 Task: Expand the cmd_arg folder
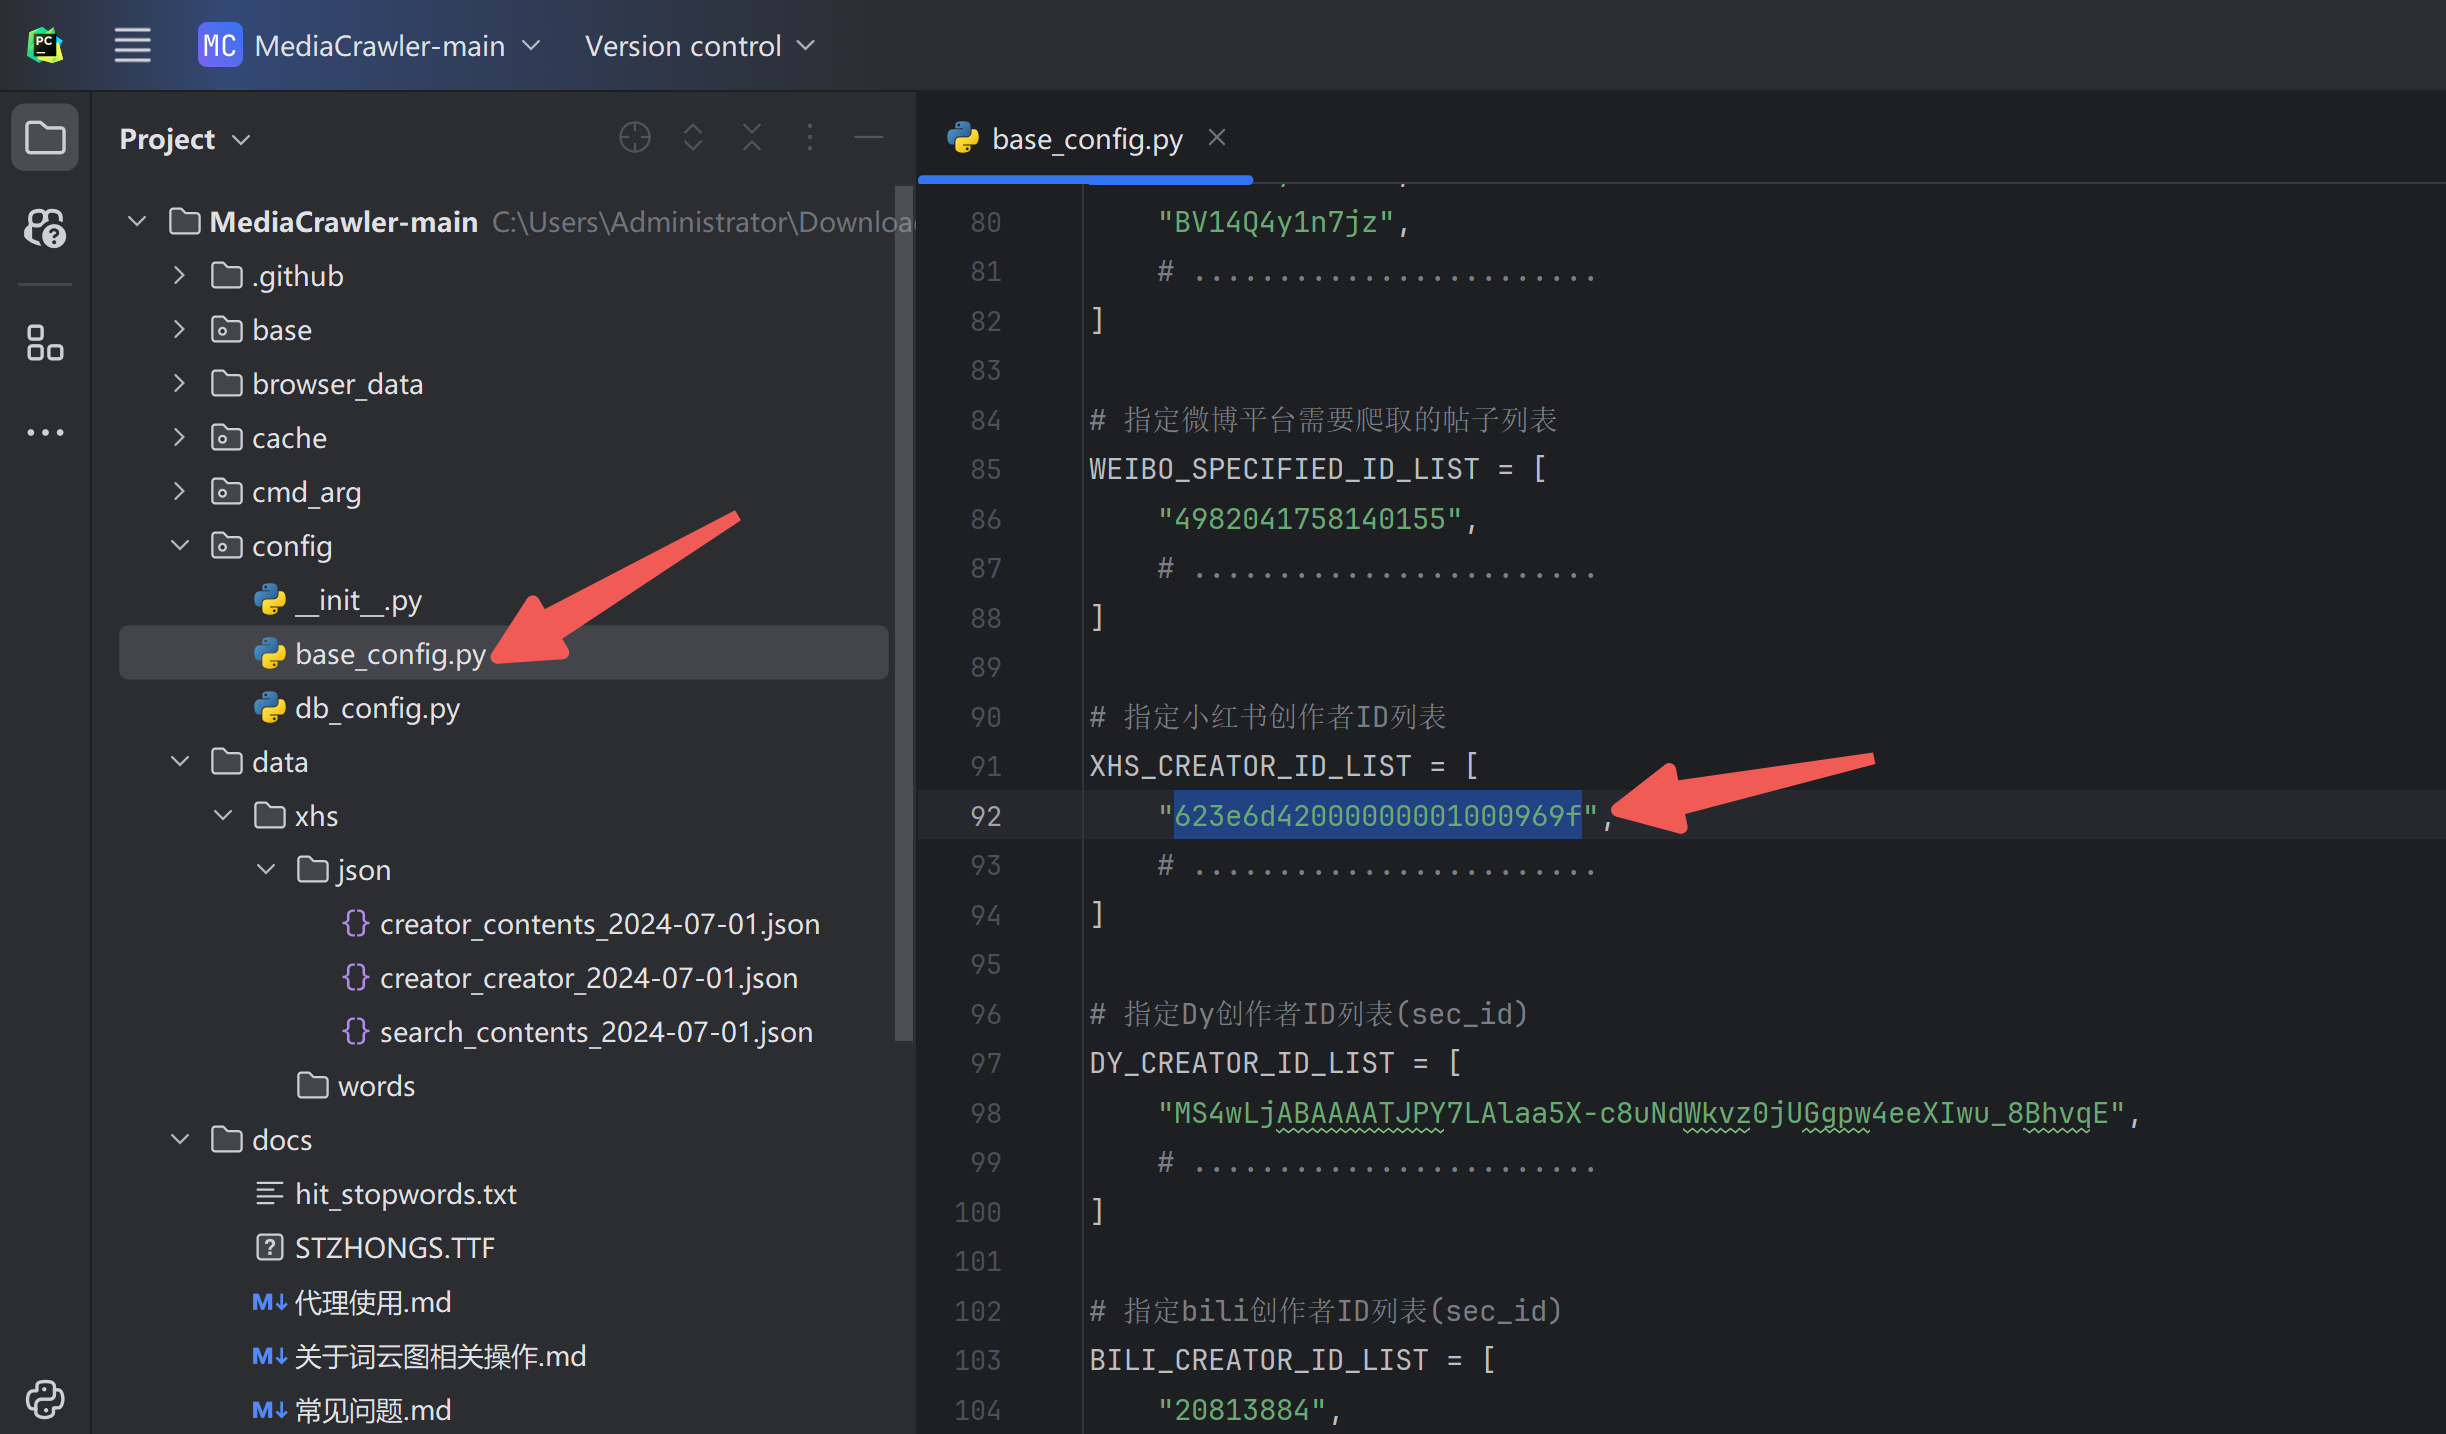pyautogui.click(x=180, y=491)
